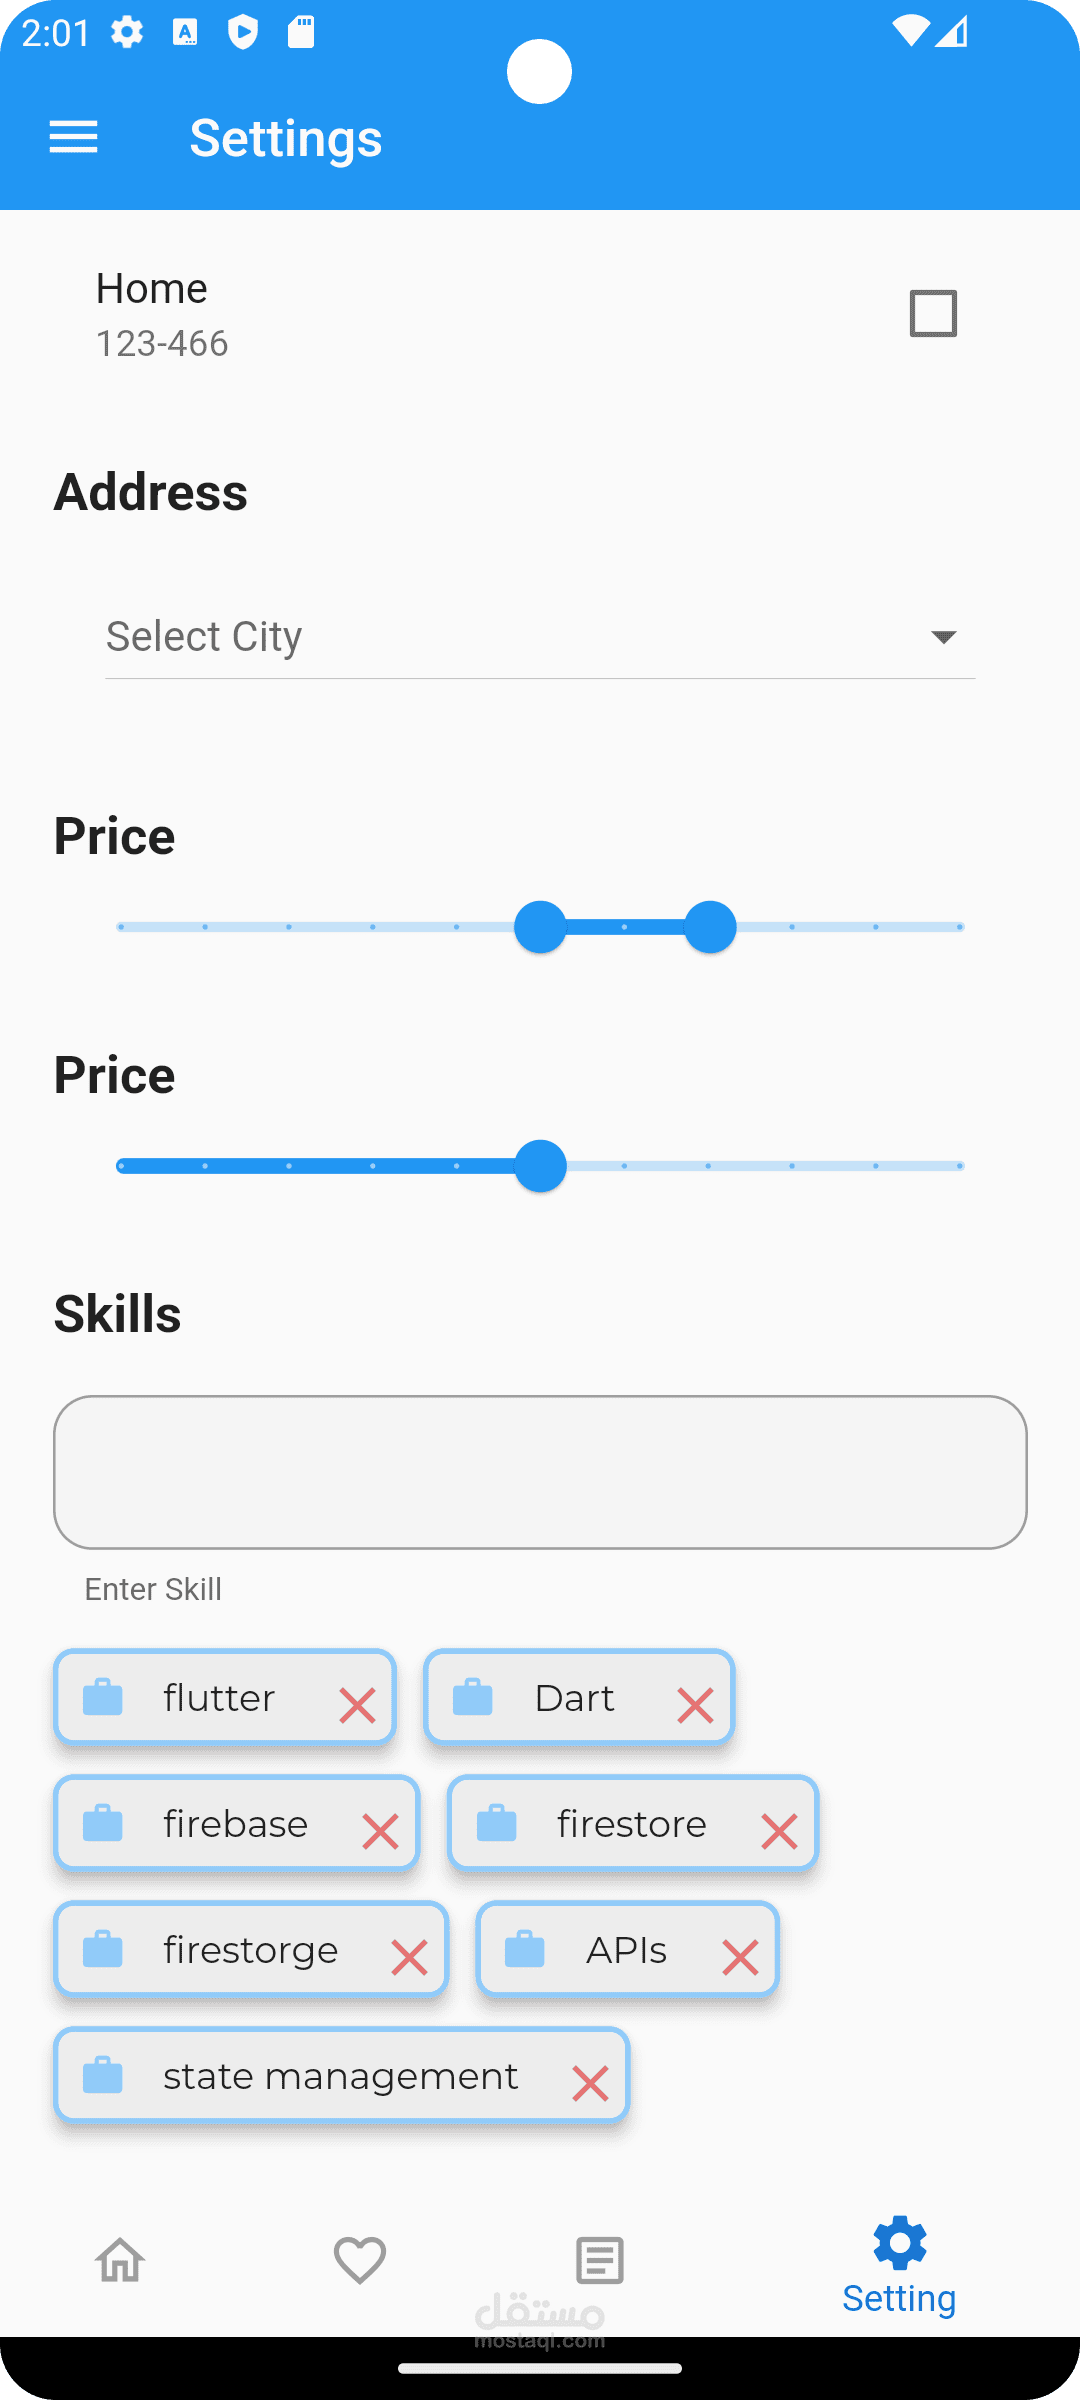Switch to the news list tab
1080x2400 pixels.
(x=600, y=2260)
